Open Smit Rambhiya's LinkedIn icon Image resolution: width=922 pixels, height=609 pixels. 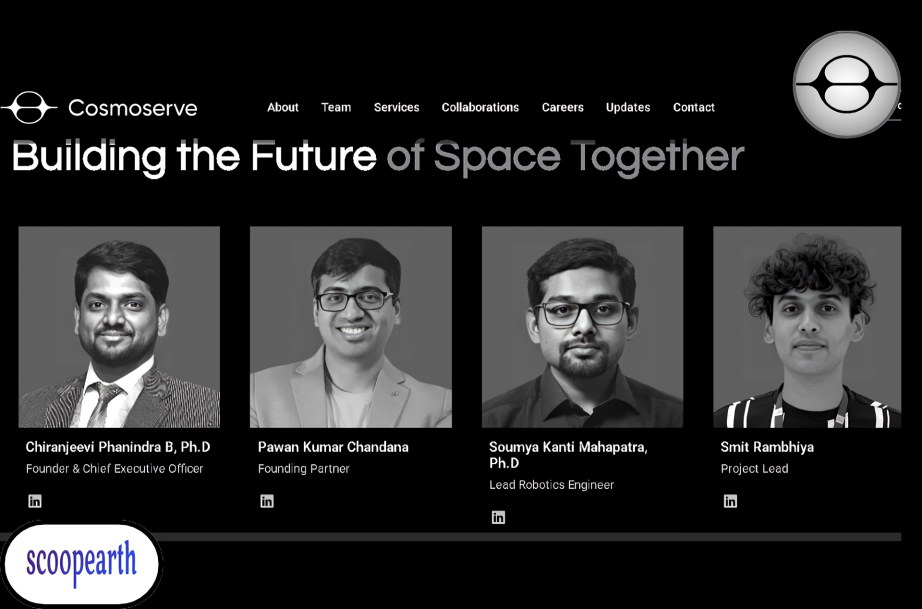pyautogui.click(x=730, y=501)
